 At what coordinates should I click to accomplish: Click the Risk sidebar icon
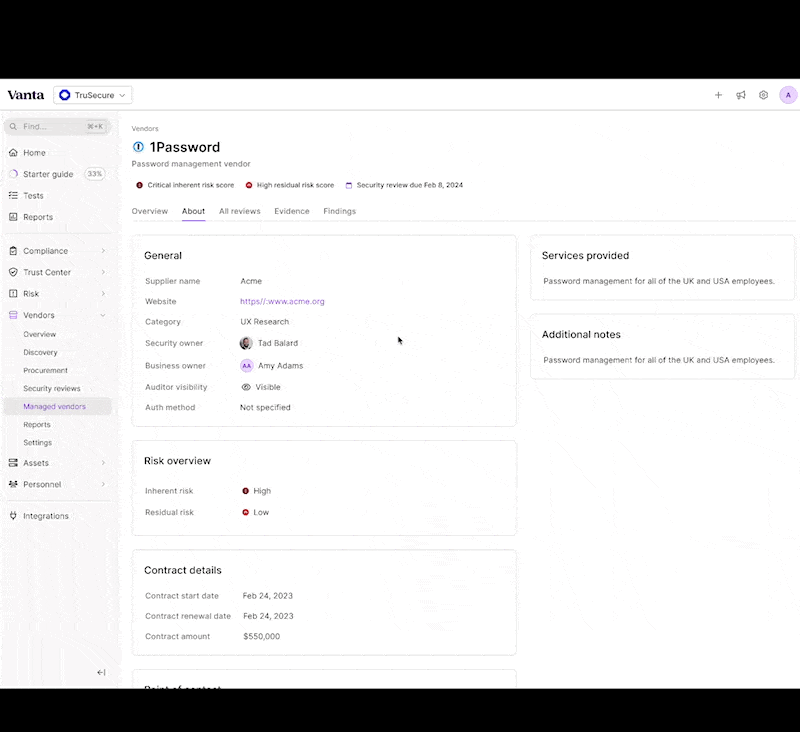(13, 294)
